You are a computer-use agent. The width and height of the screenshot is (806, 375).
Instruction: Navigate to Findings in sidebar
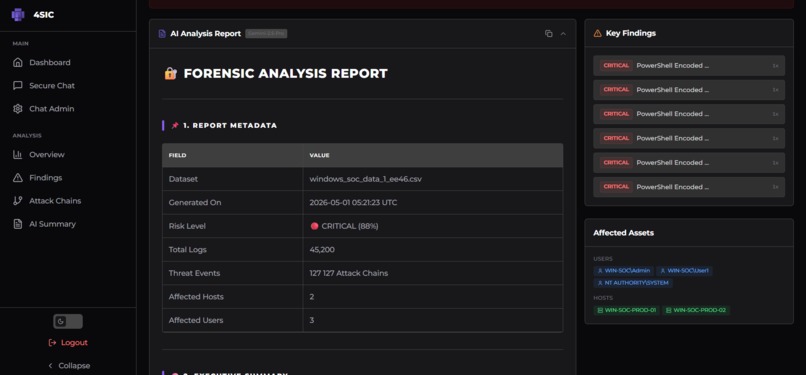click(x=37, y=178)
